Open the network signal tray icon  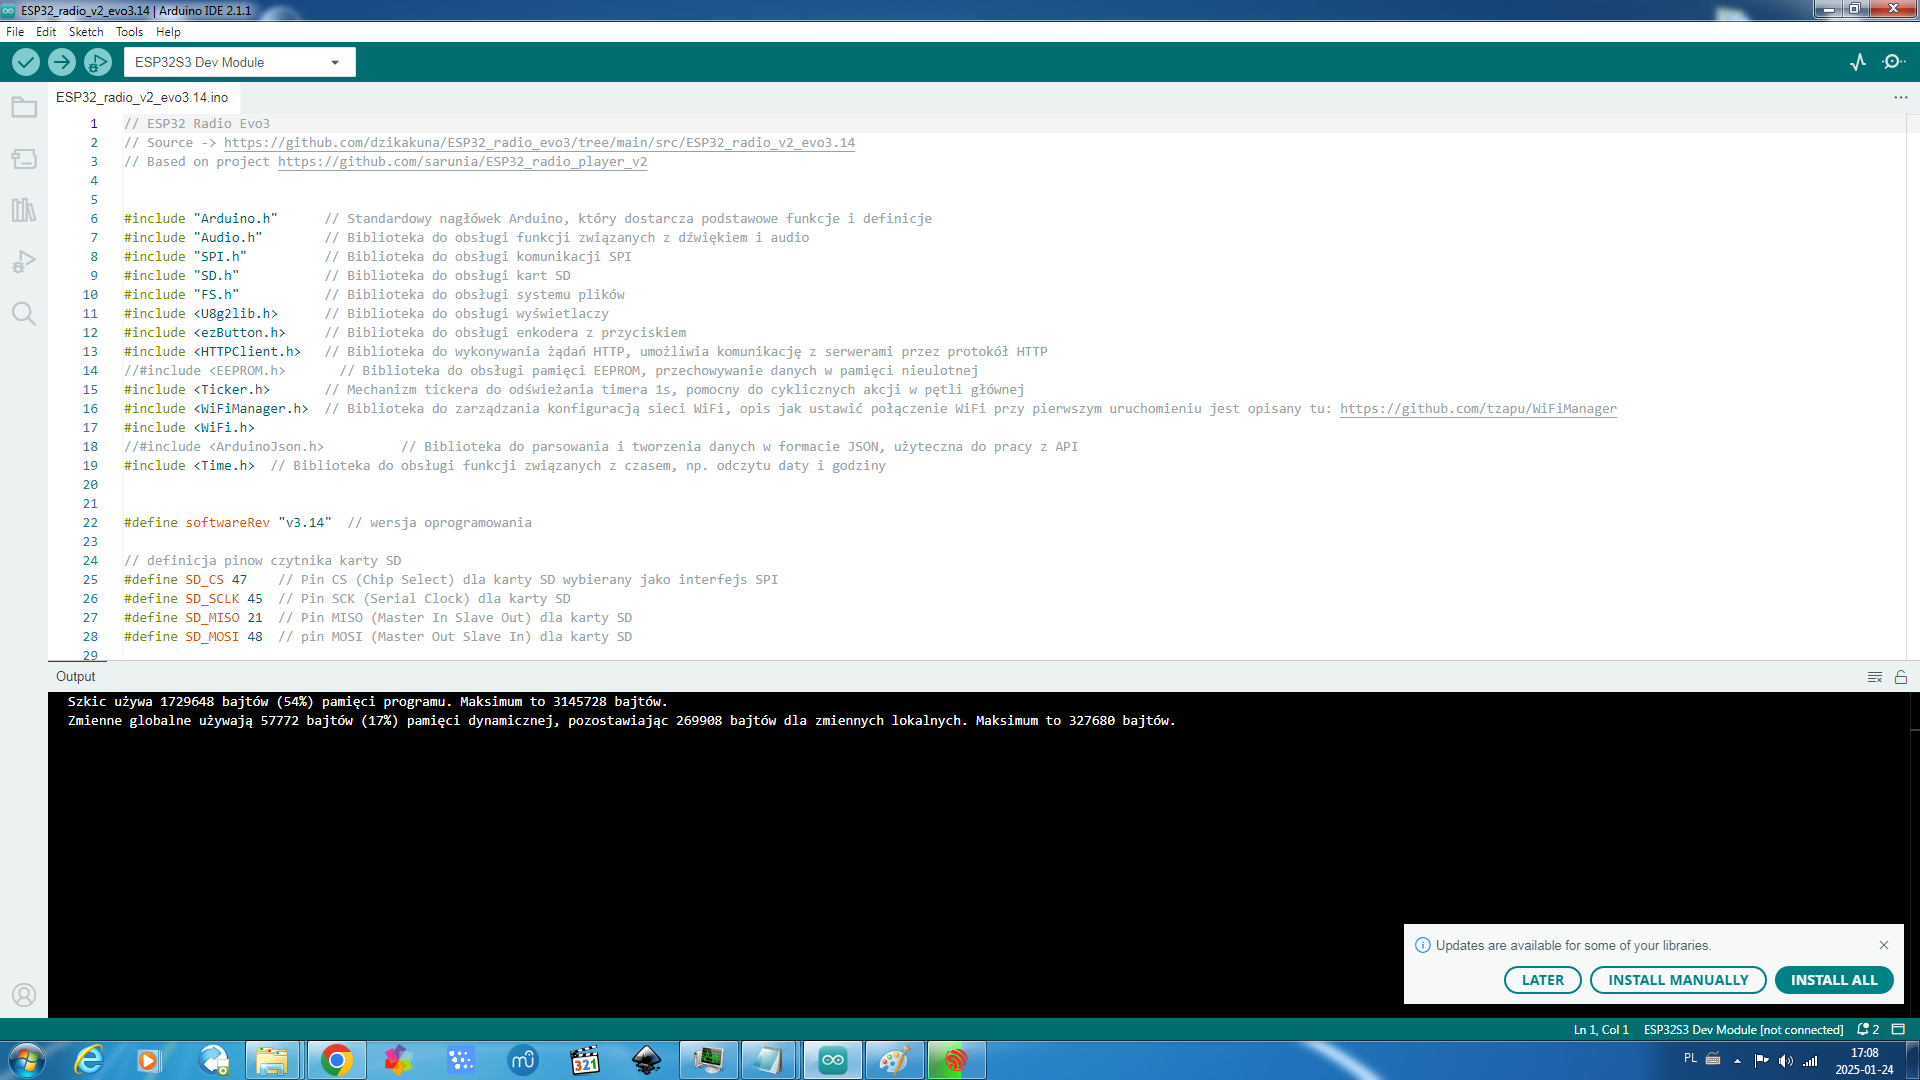tap(1810, 1061)
